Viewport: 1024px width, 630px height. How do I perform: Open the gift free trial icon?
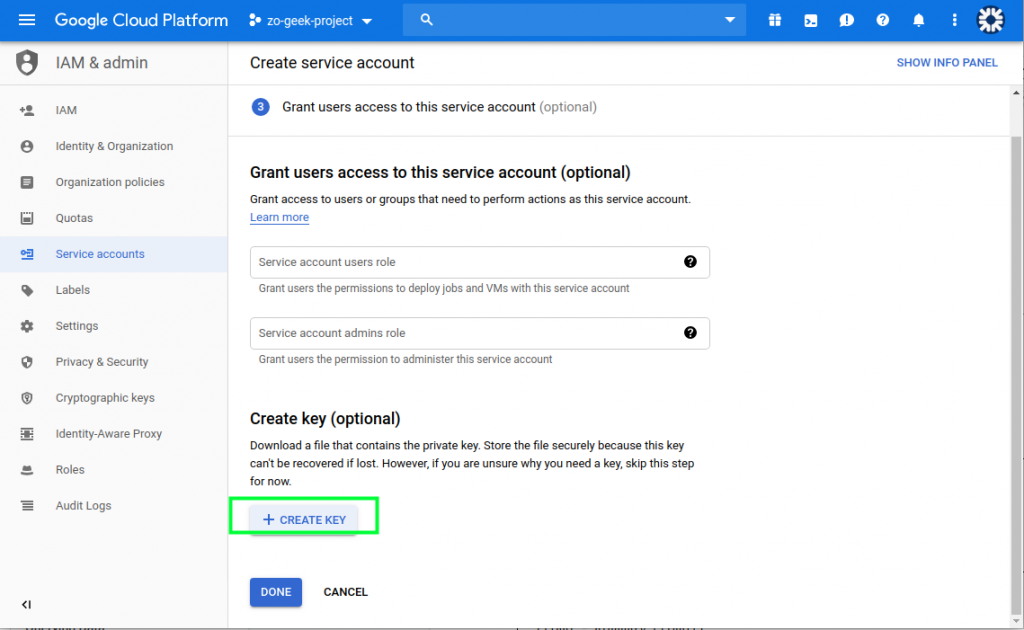775,20
